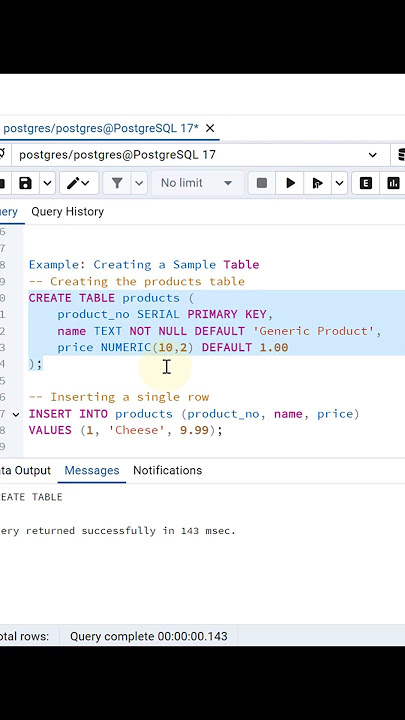Expand the execute options arrow
The width and height of the screenshot is (405, 720).
click(x=339, y=183)
